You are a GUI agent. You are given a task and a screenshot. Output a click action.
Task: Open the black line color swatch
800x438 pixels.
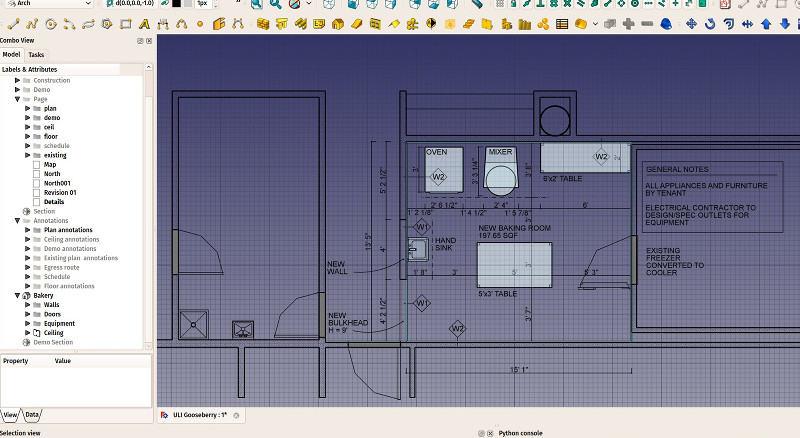click(x=177, y=4)
